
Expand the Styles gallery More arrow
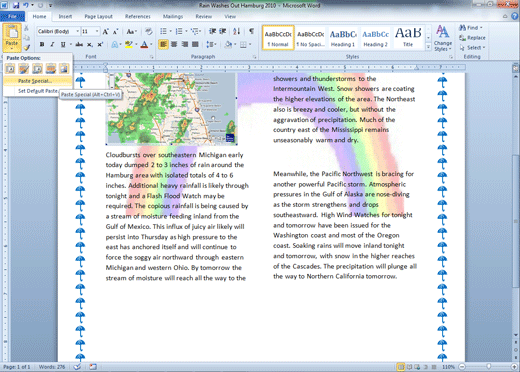tap(428, 47)
